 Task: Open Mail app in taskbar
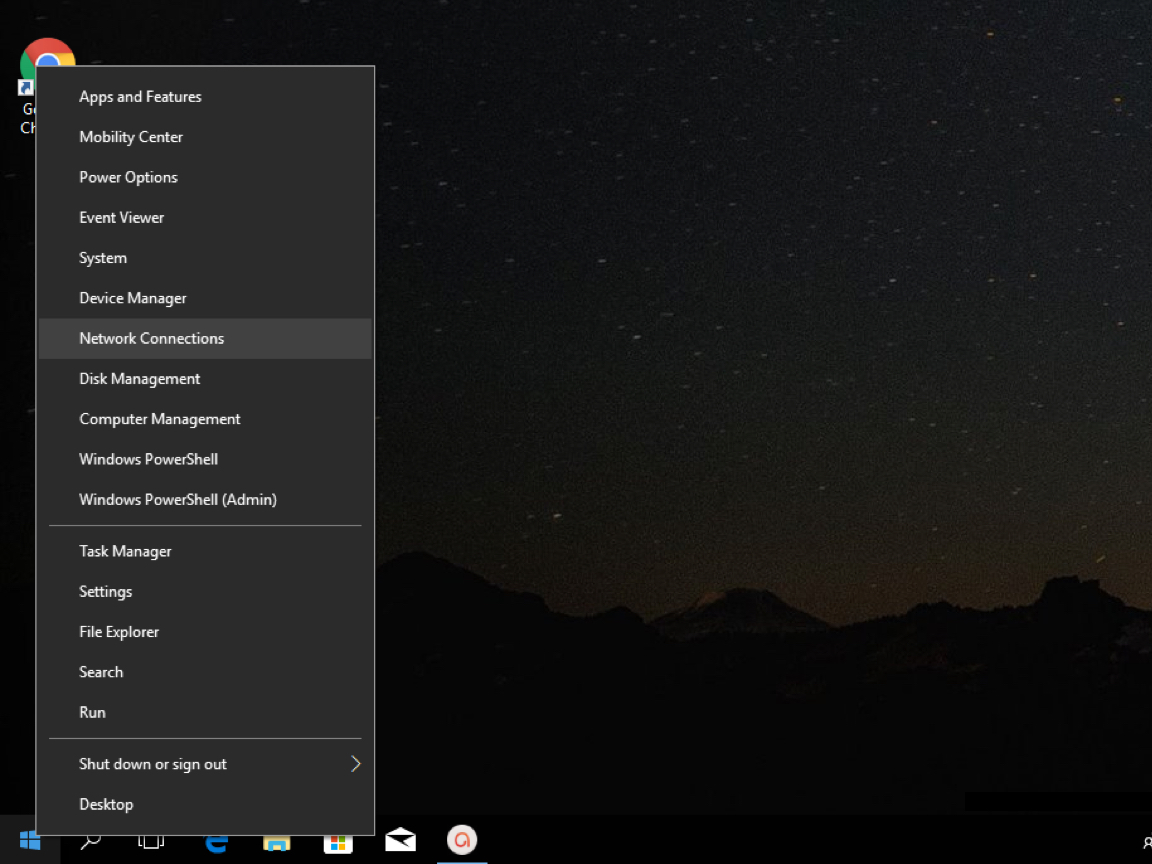[x=400, y=840]
